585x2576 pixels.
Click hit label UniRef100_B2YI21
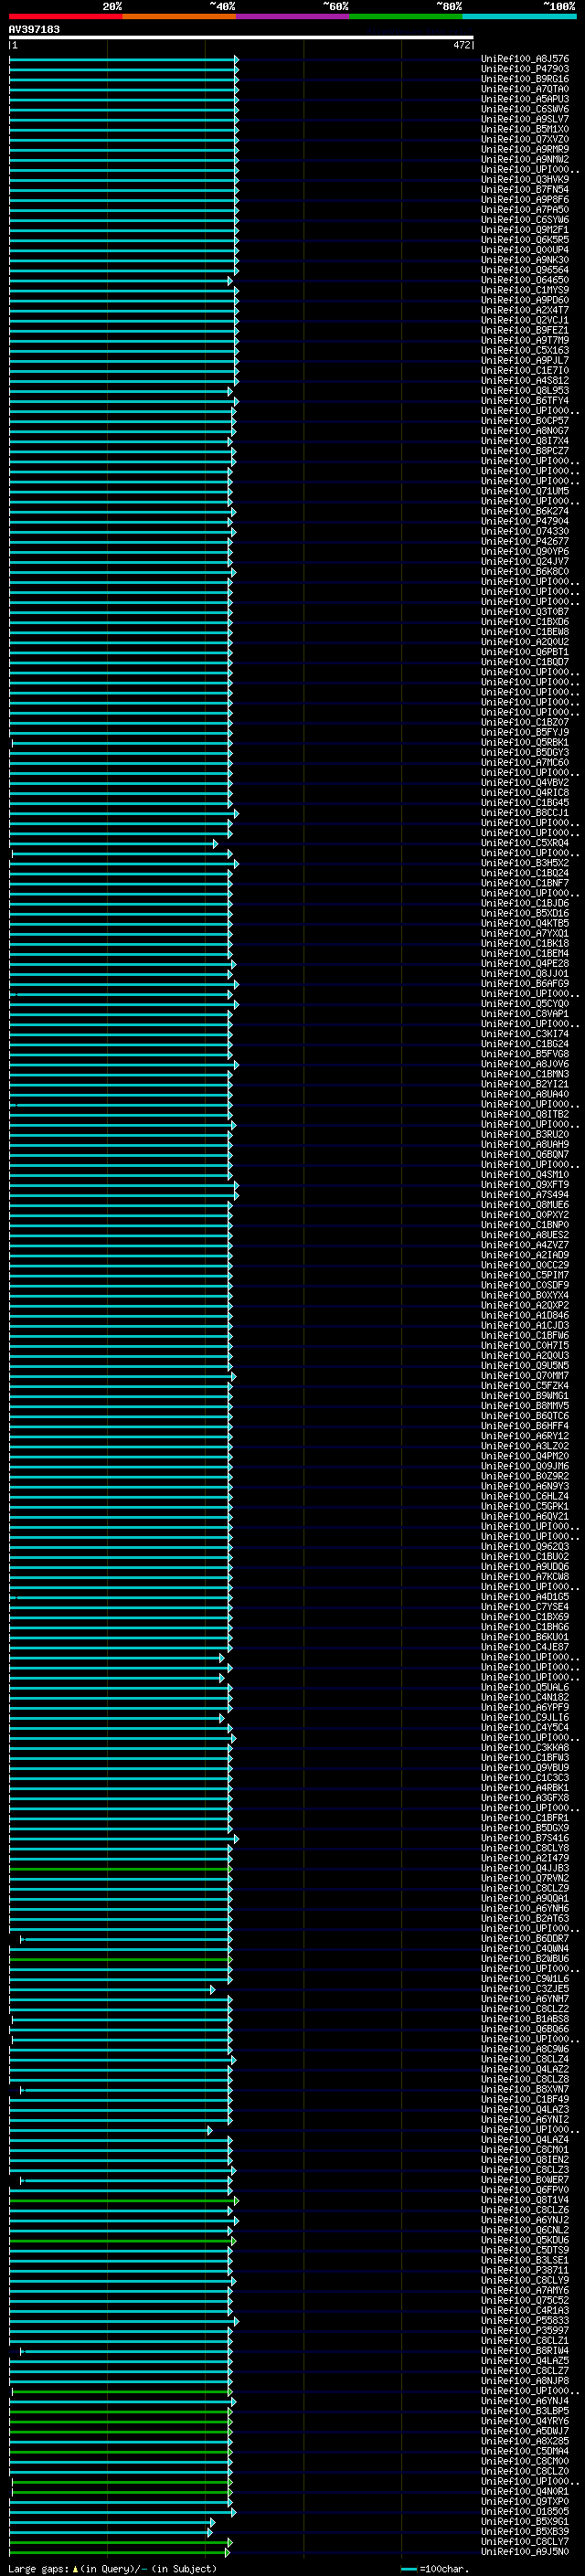pos(525,1084)
